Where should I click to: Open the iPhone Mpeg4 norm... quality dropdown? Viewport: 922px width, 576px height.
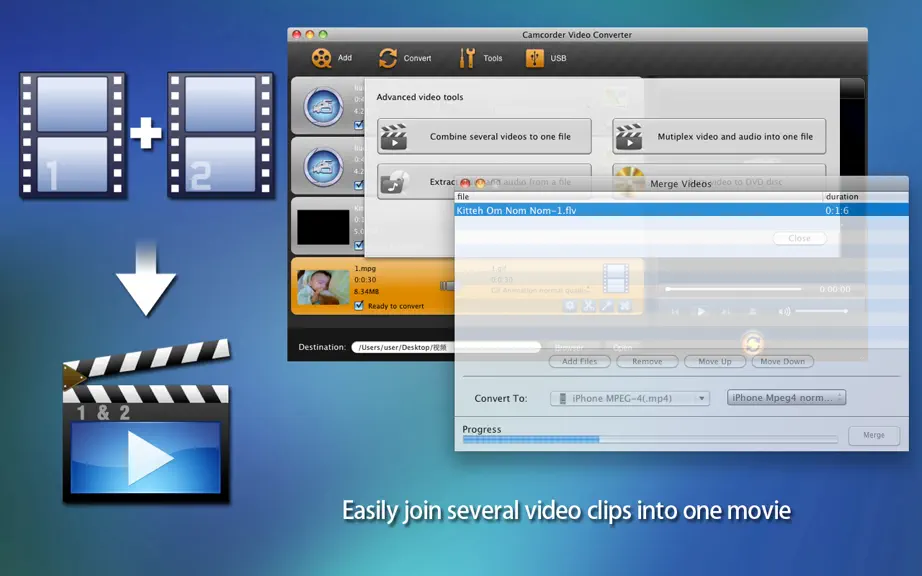[786, 398]
